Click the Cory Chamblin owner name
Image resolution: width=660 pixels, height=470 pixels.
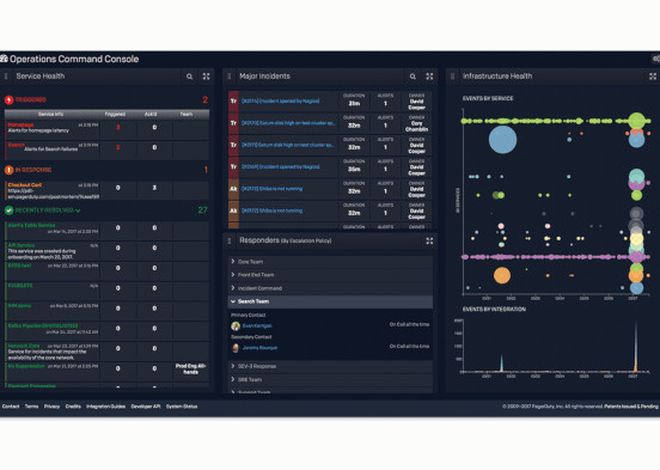tap(417, 127)
